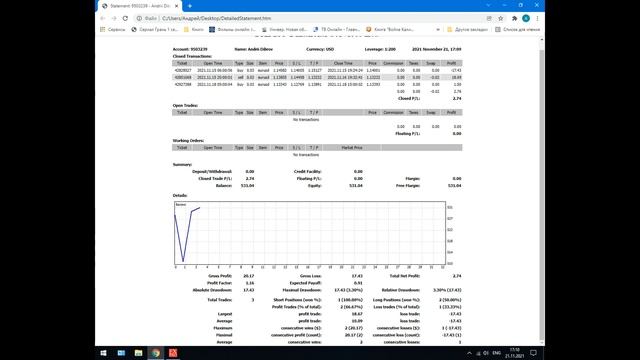Go forward using the browser forward arrow
The height and width of the screenshot is (360, 640).
[x=114, y=18]
